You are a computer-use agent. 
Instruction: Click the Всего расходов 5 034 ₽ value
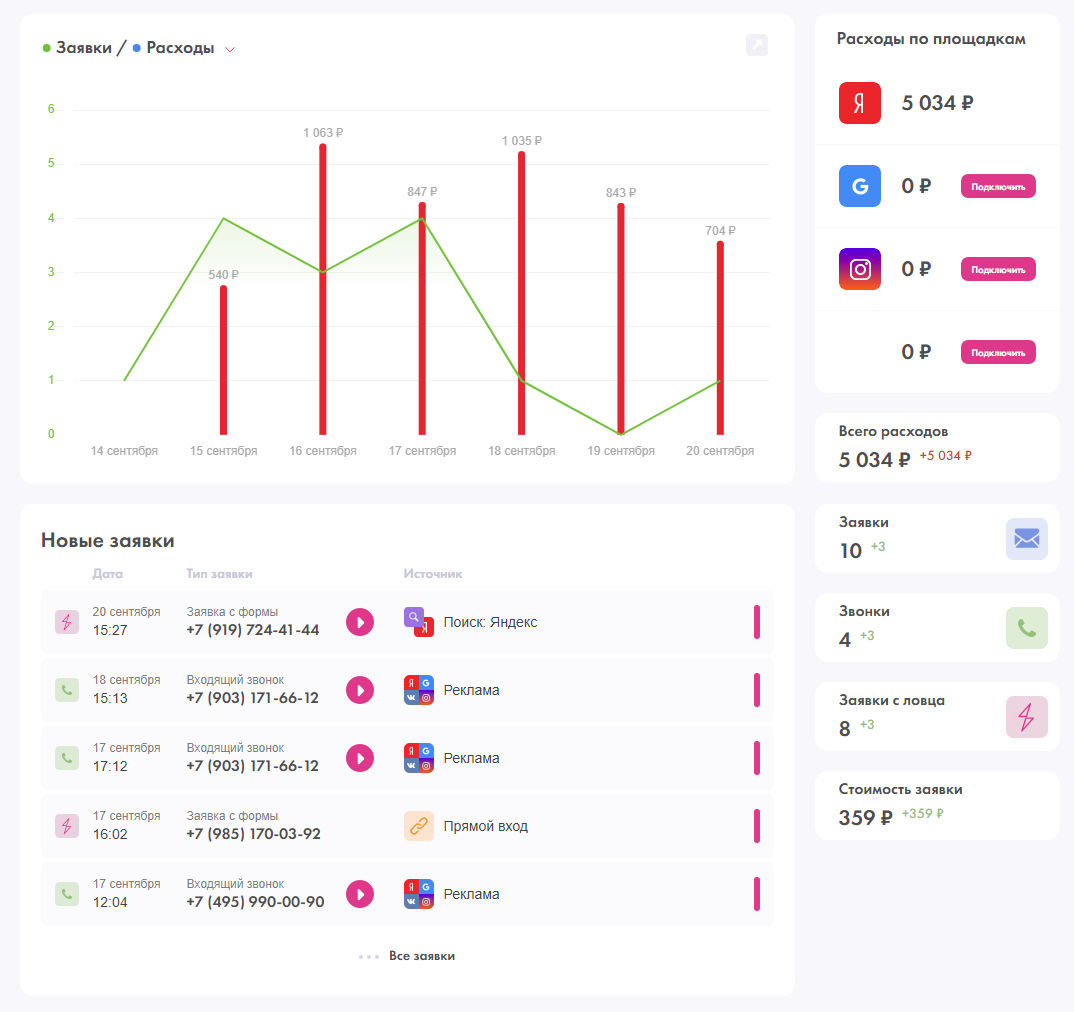pyautogui.click(x=875, y=460)
